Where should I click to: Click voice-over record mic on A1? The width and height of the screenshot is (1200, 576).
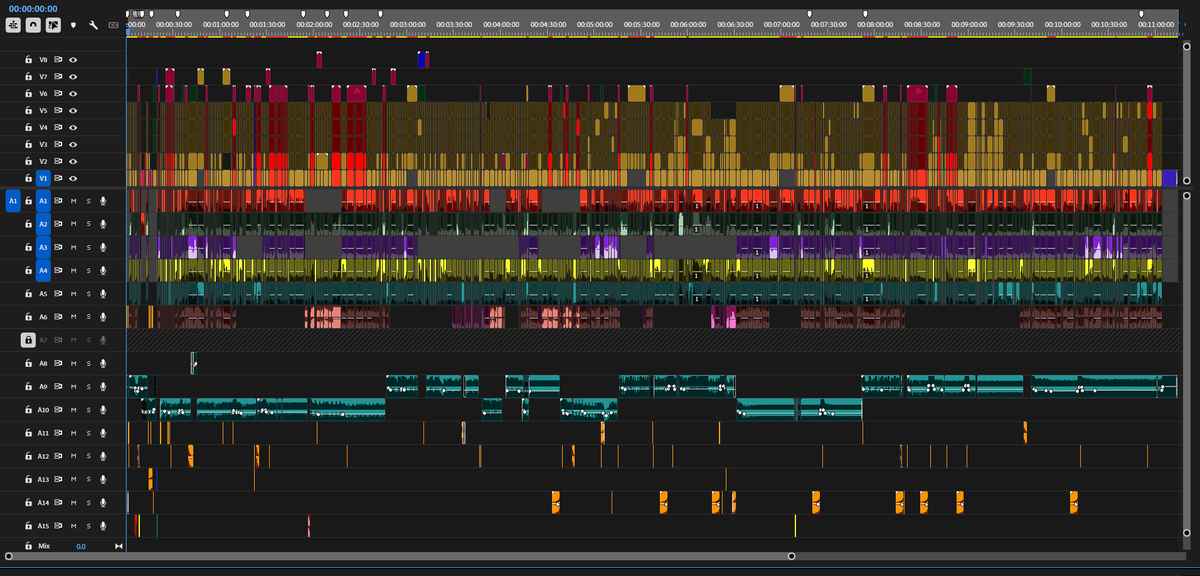103,201
